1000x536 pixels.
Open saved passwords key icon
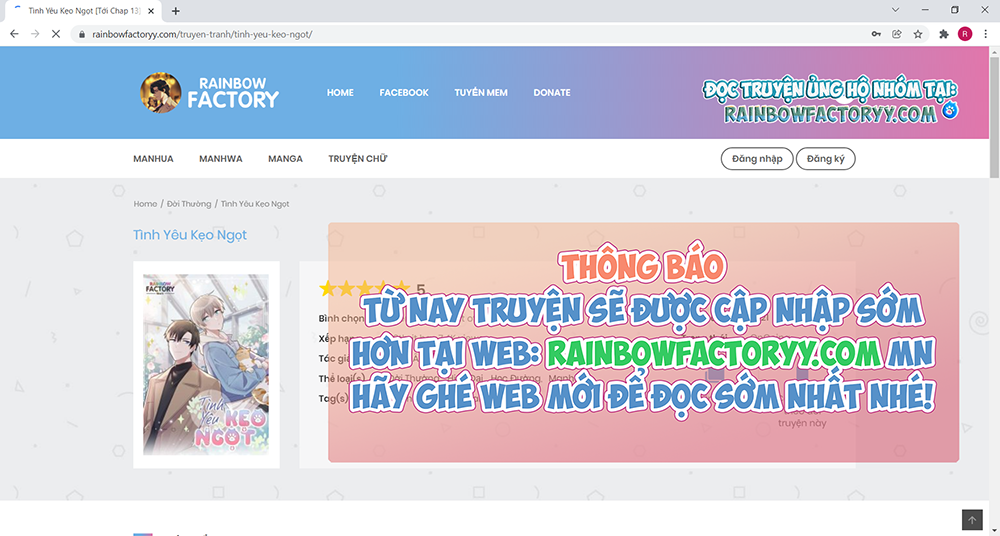876,33
